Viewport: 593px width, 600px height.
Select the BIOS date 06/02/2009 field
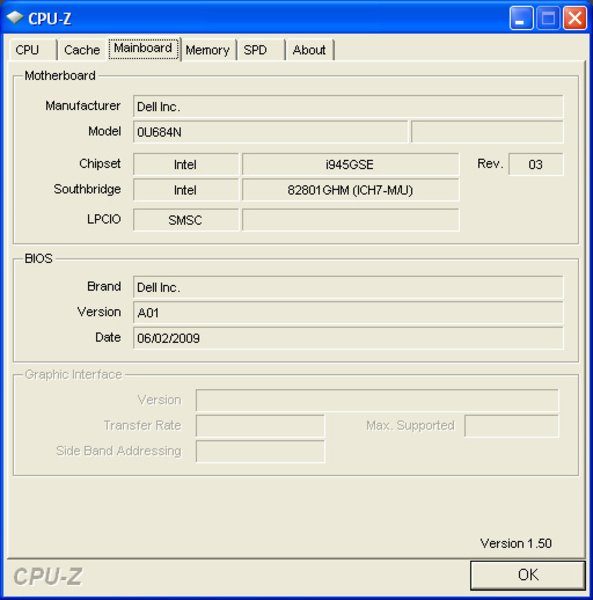tap(348, 338)
